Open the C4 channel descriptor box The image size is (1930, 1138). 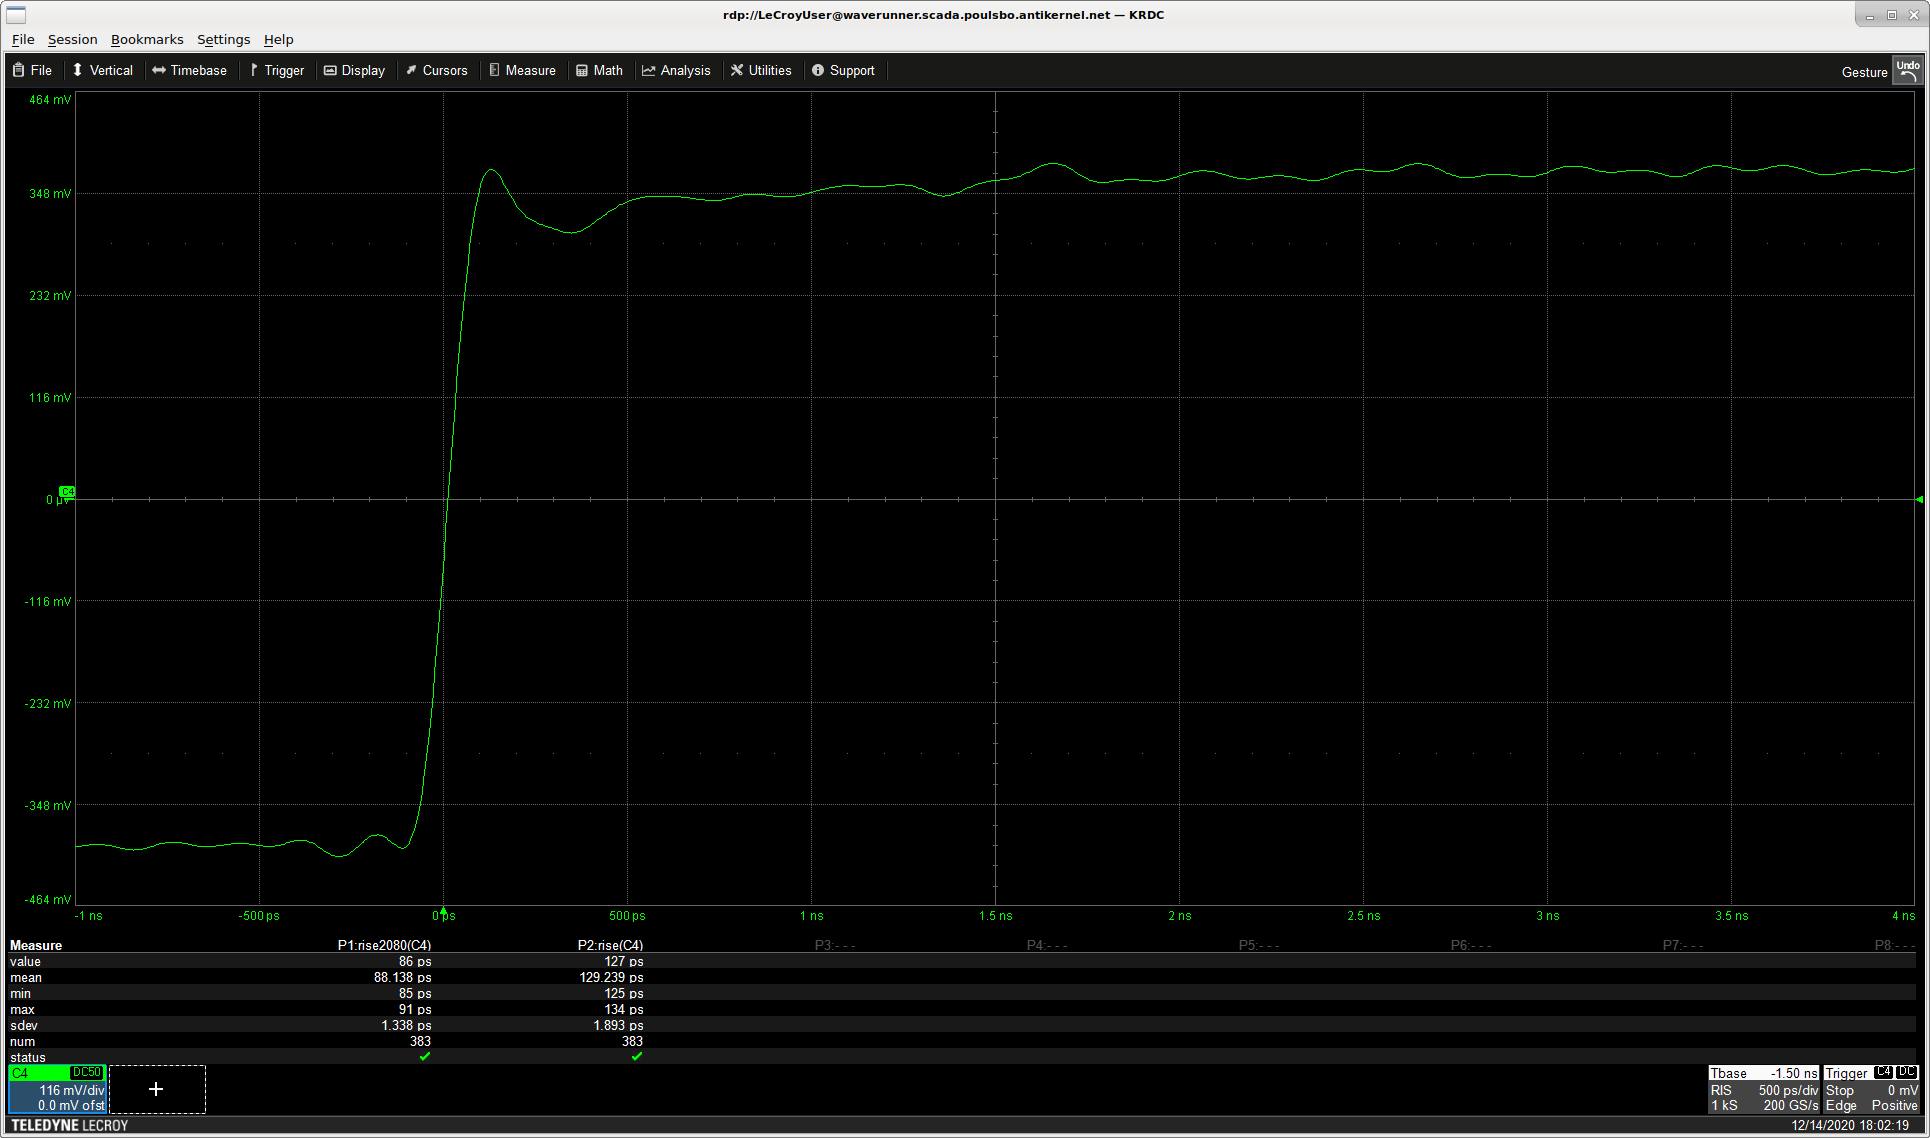point(57,1089)
